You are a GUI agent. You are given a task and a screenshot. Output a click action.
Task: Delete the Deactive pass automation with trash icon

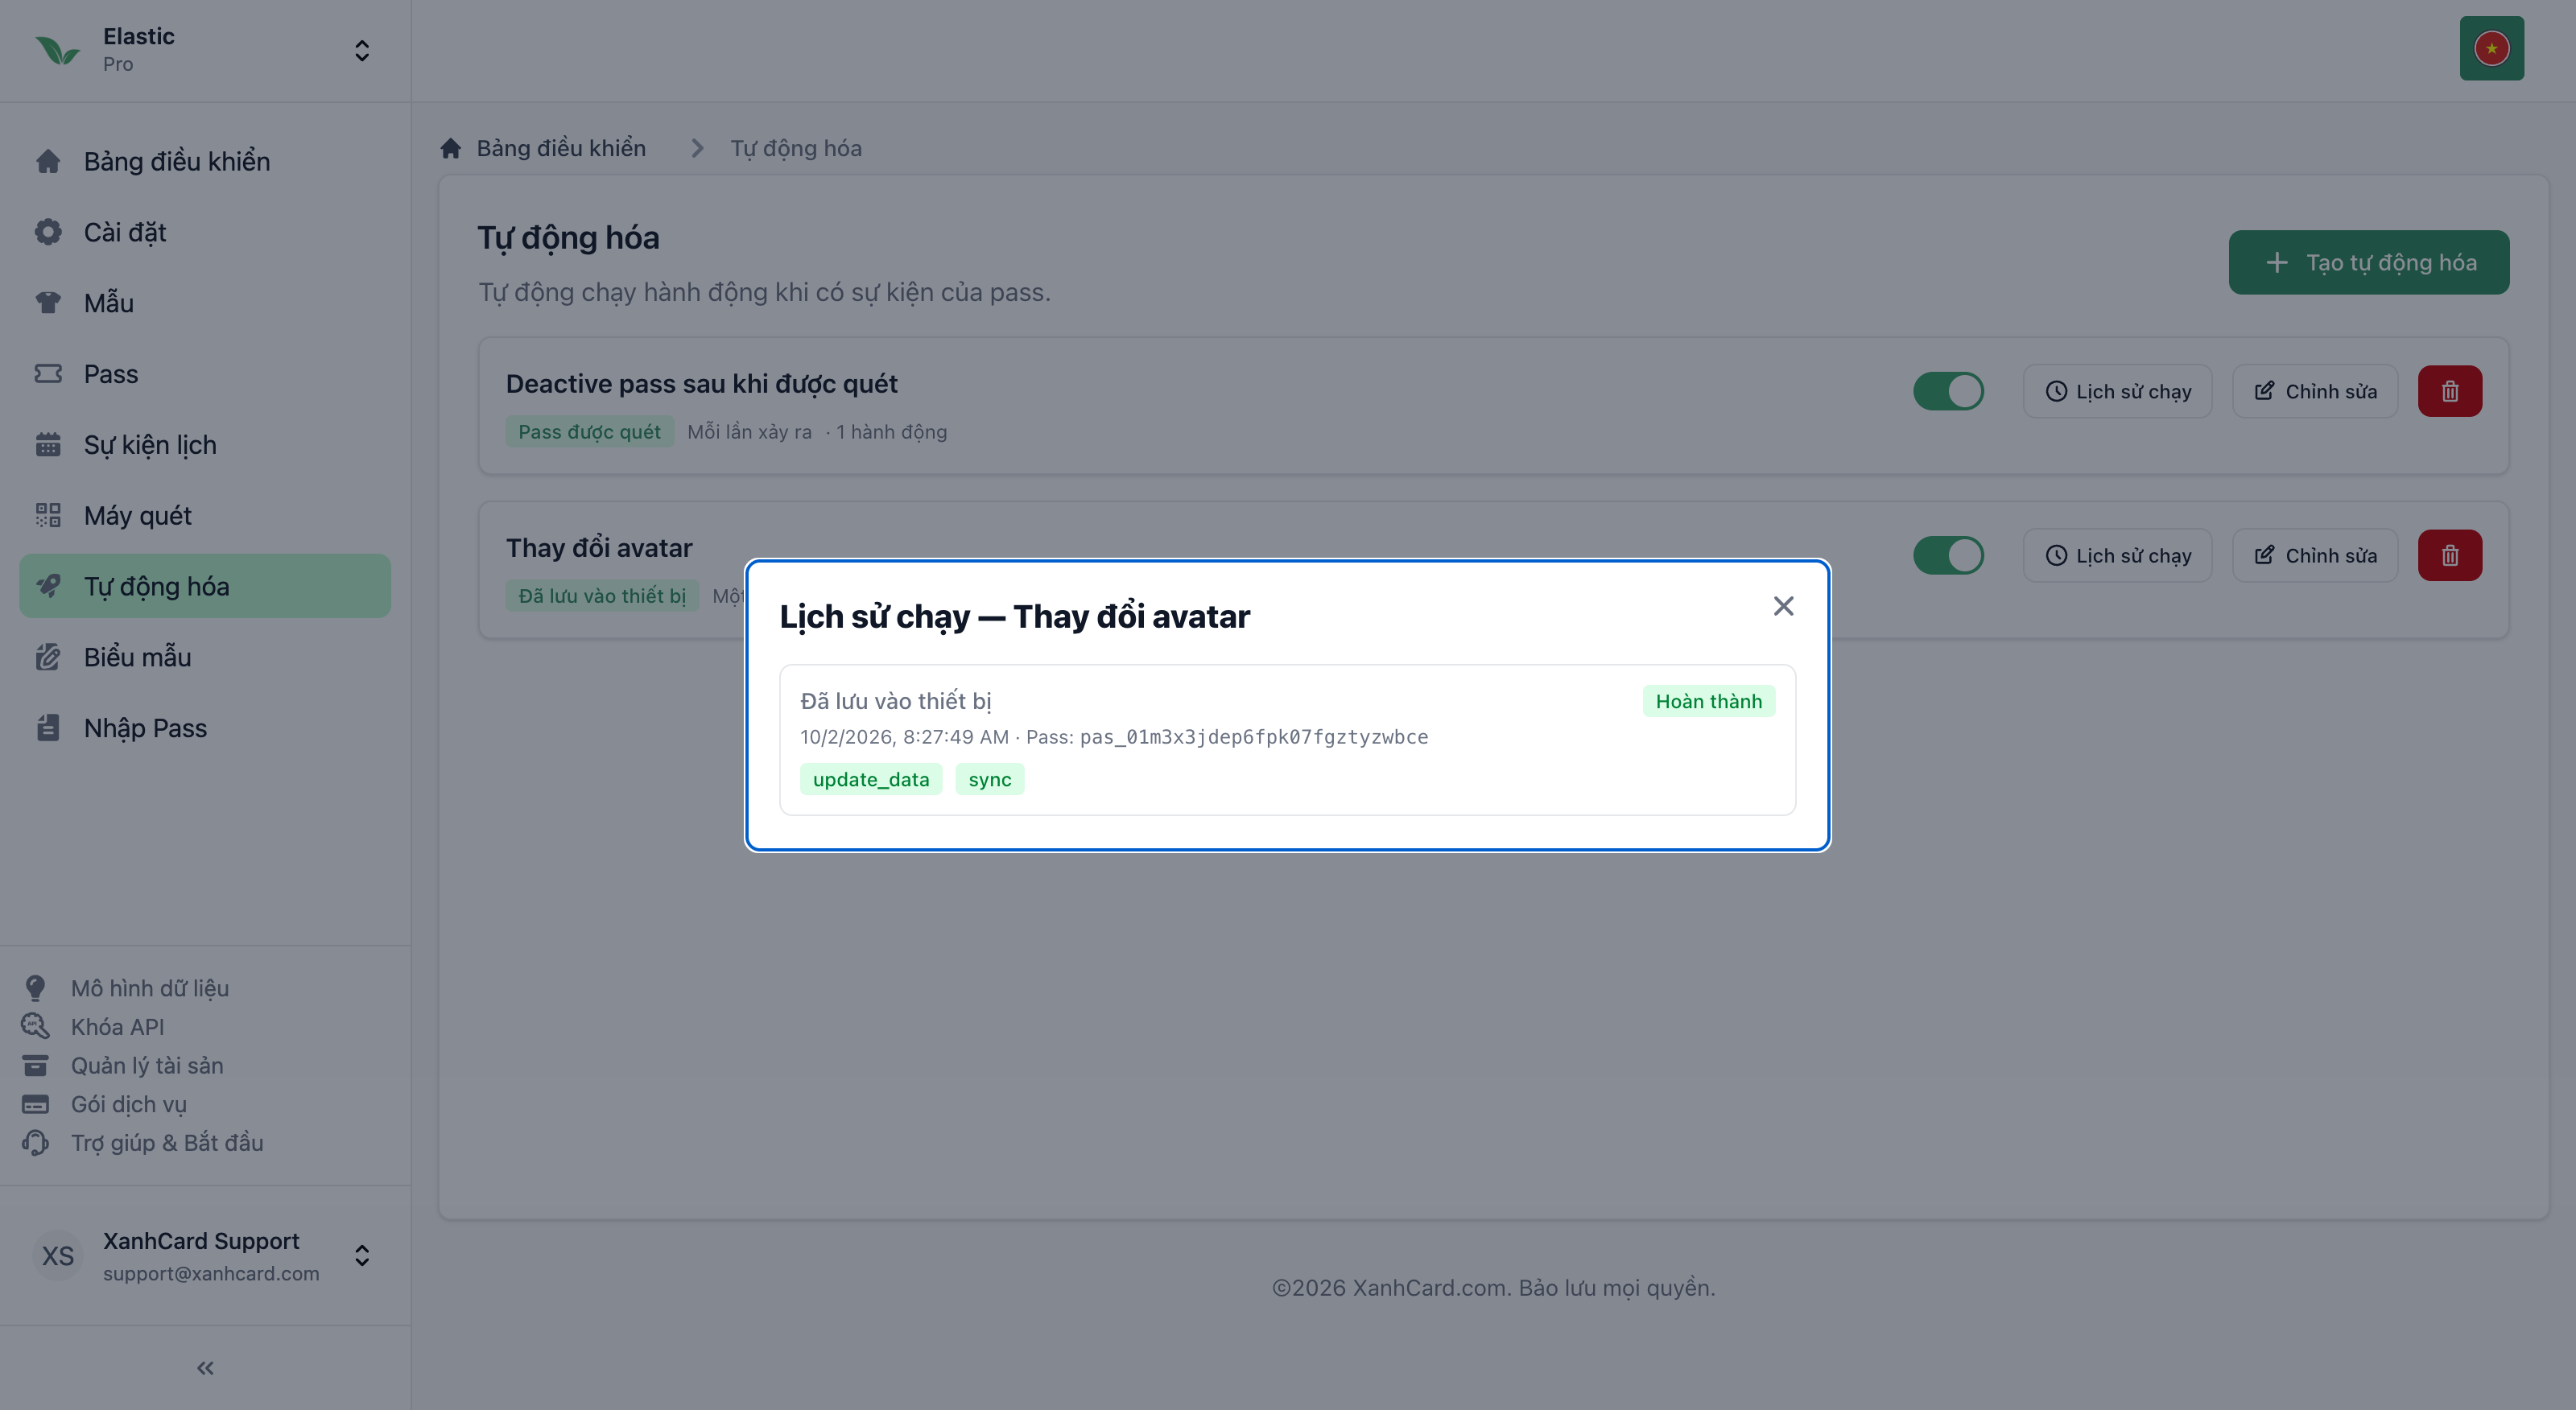(2449, 391)
